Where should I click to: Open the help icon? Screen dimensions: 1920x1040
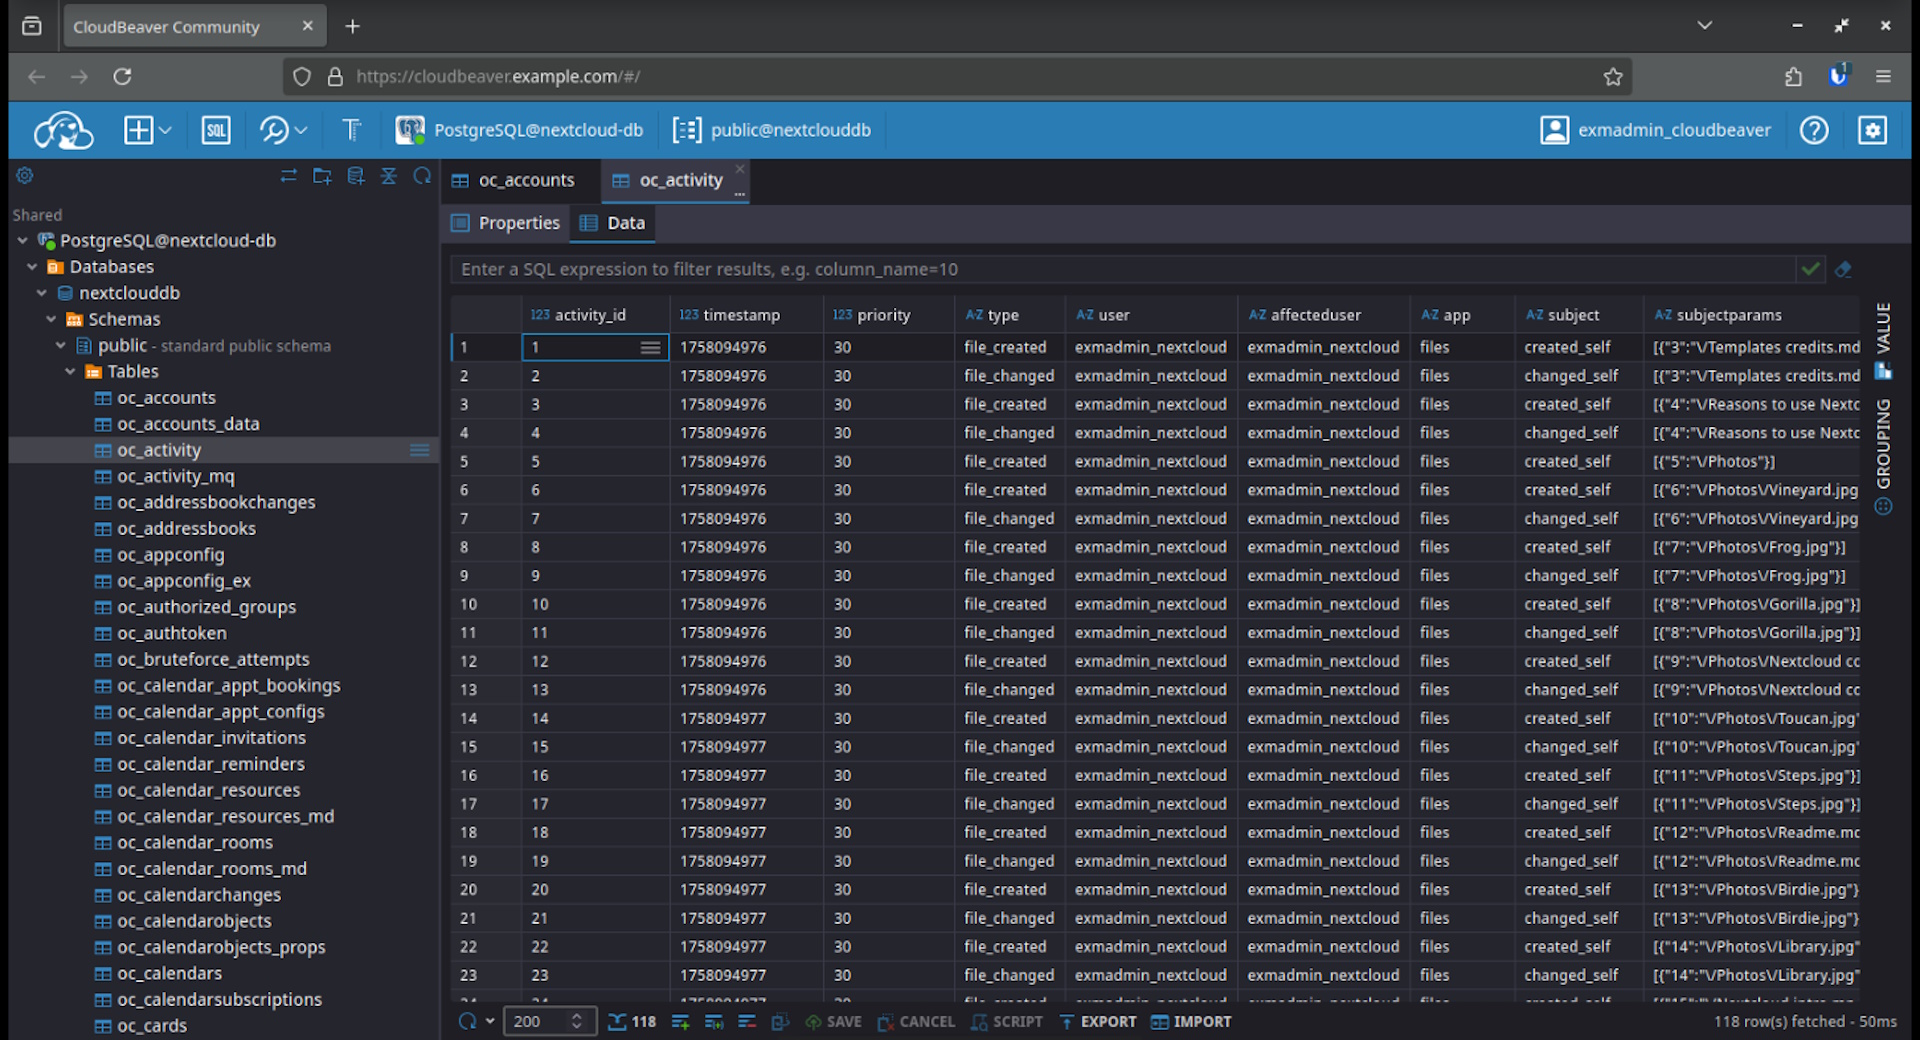[x=1813, y=130]
